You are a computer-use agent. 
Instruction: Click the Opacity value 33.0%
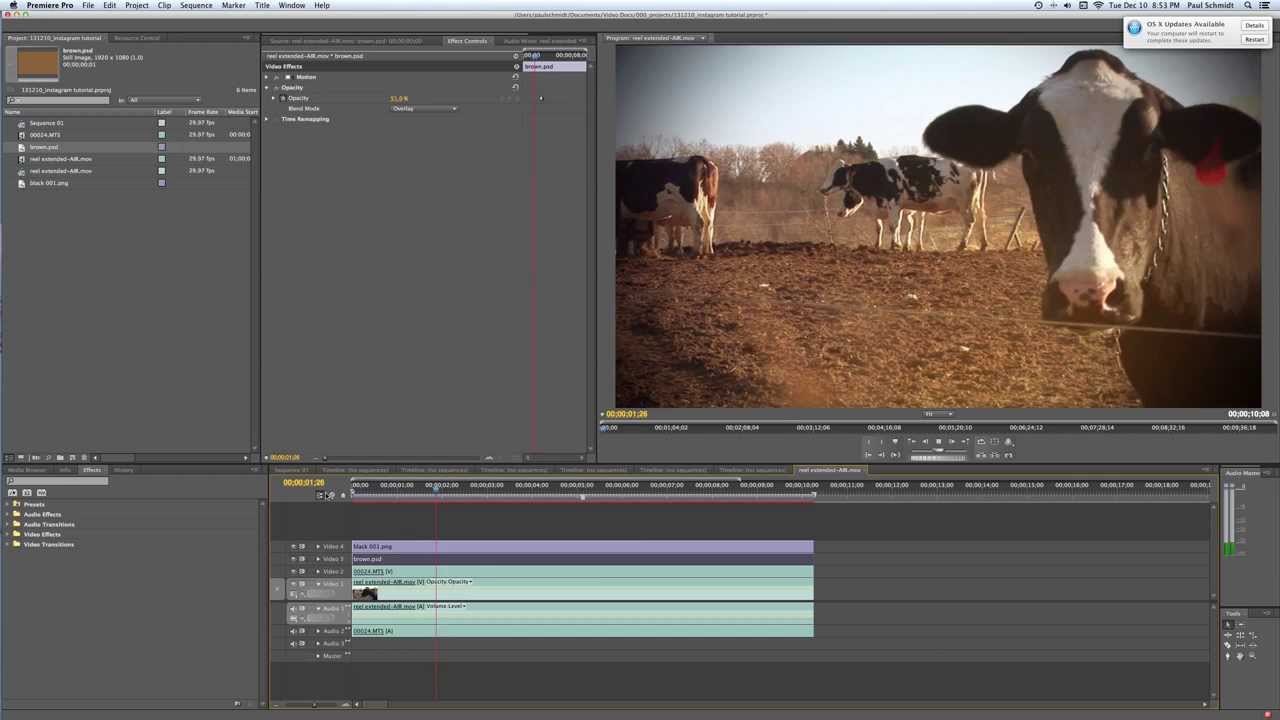click(399, 98)
